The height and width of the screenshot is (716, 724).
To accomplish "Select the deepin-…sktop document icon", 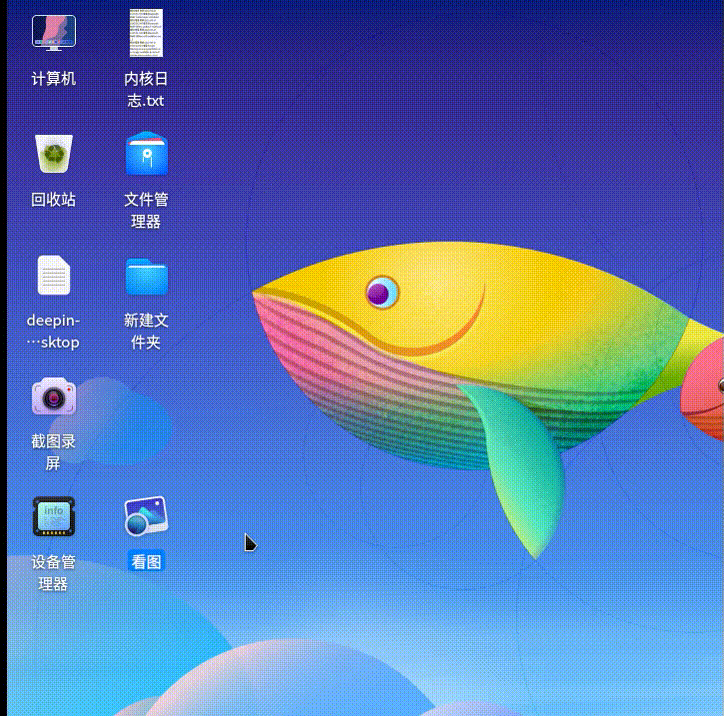I will pyautogui.click(x=54, y=275).
